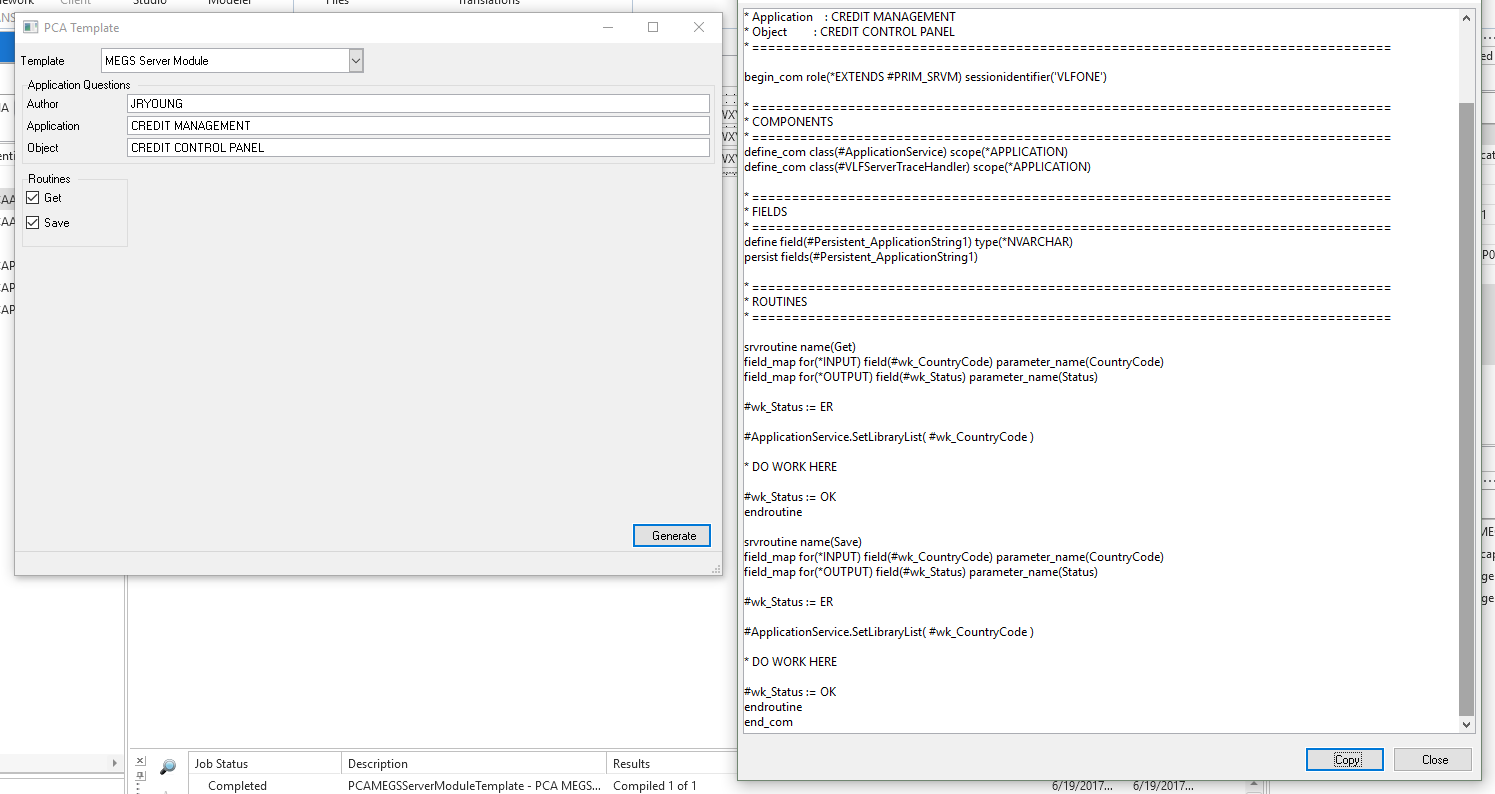This screenshot has width=1495, height=794.
Task: Click the PCAMEGSServerModuleTemplate job description
Action: [474, 786]
